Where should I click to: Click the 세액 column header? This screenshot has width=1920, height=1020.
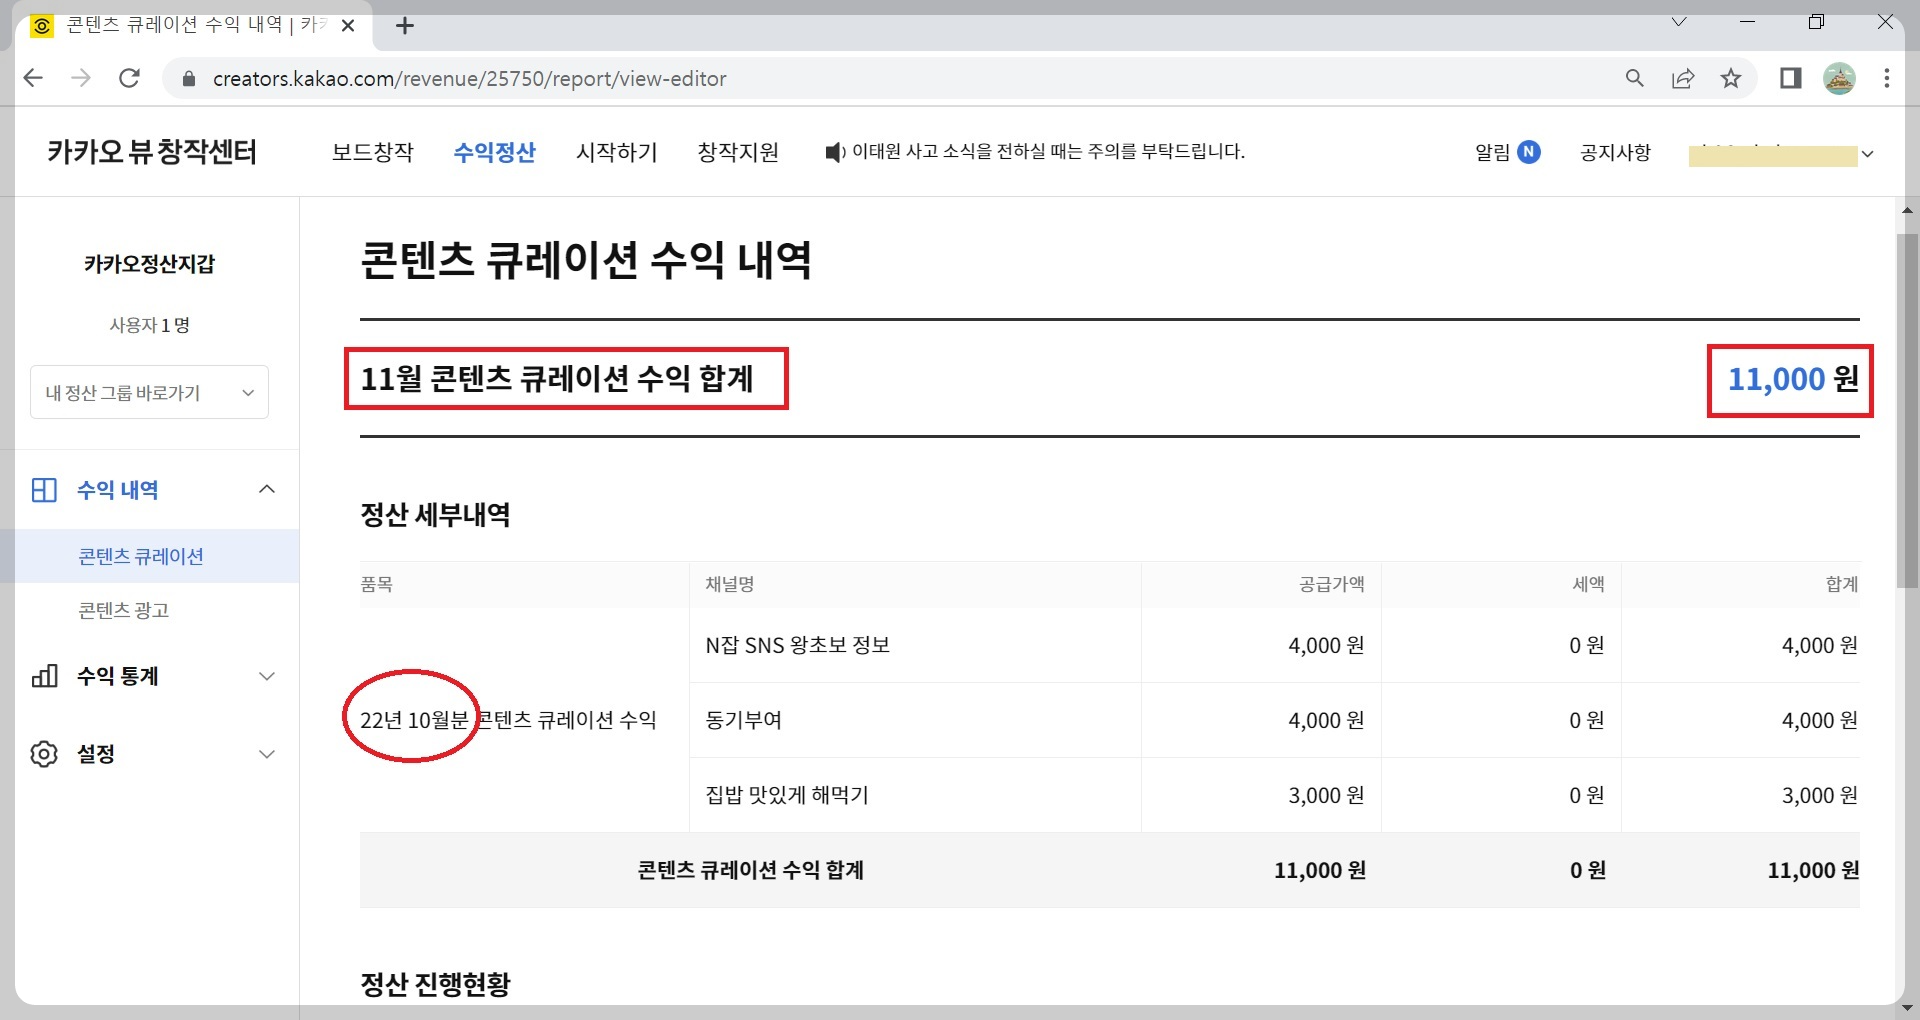pyautogui.click(x=1588, y=584)
